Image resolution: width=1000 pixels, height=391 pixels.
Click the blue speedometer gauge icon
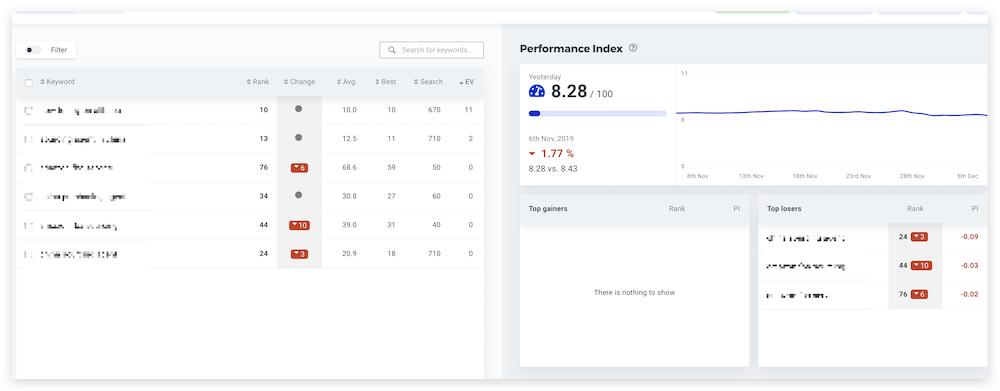537,91
